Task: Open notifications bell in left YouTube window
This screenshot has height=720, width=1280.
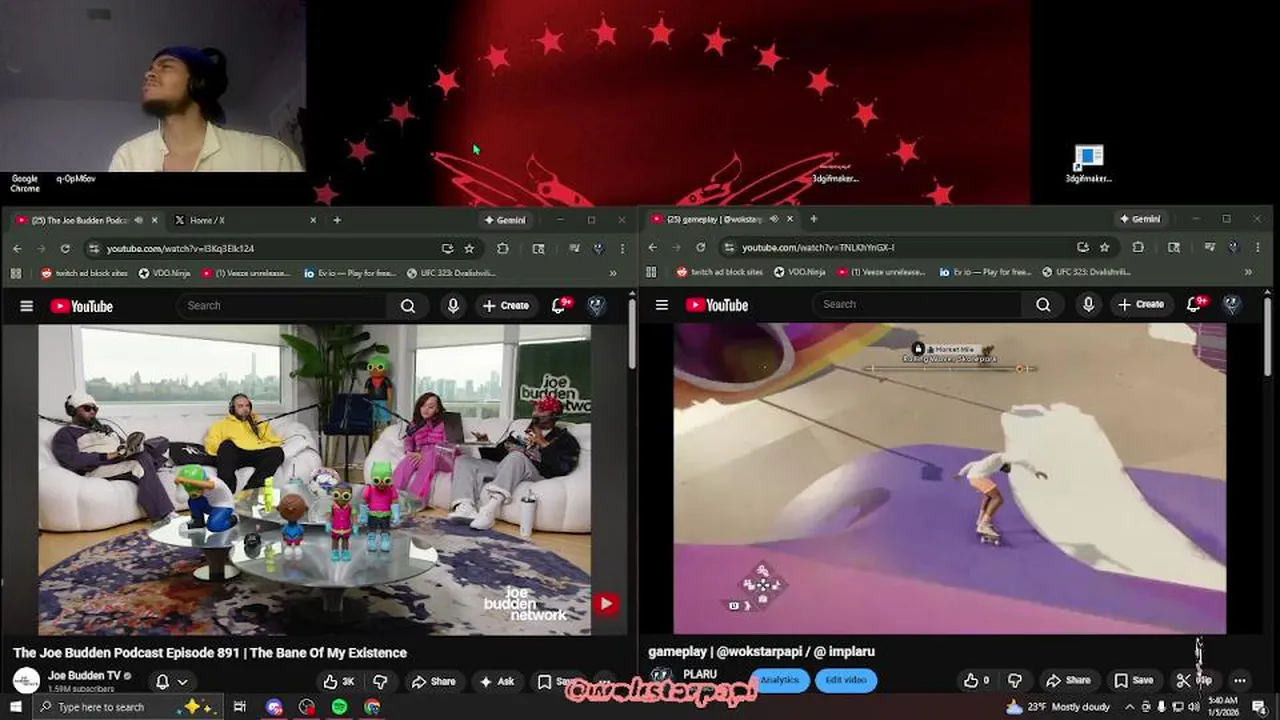Action: pyautogui.click(x=560, y=305)
